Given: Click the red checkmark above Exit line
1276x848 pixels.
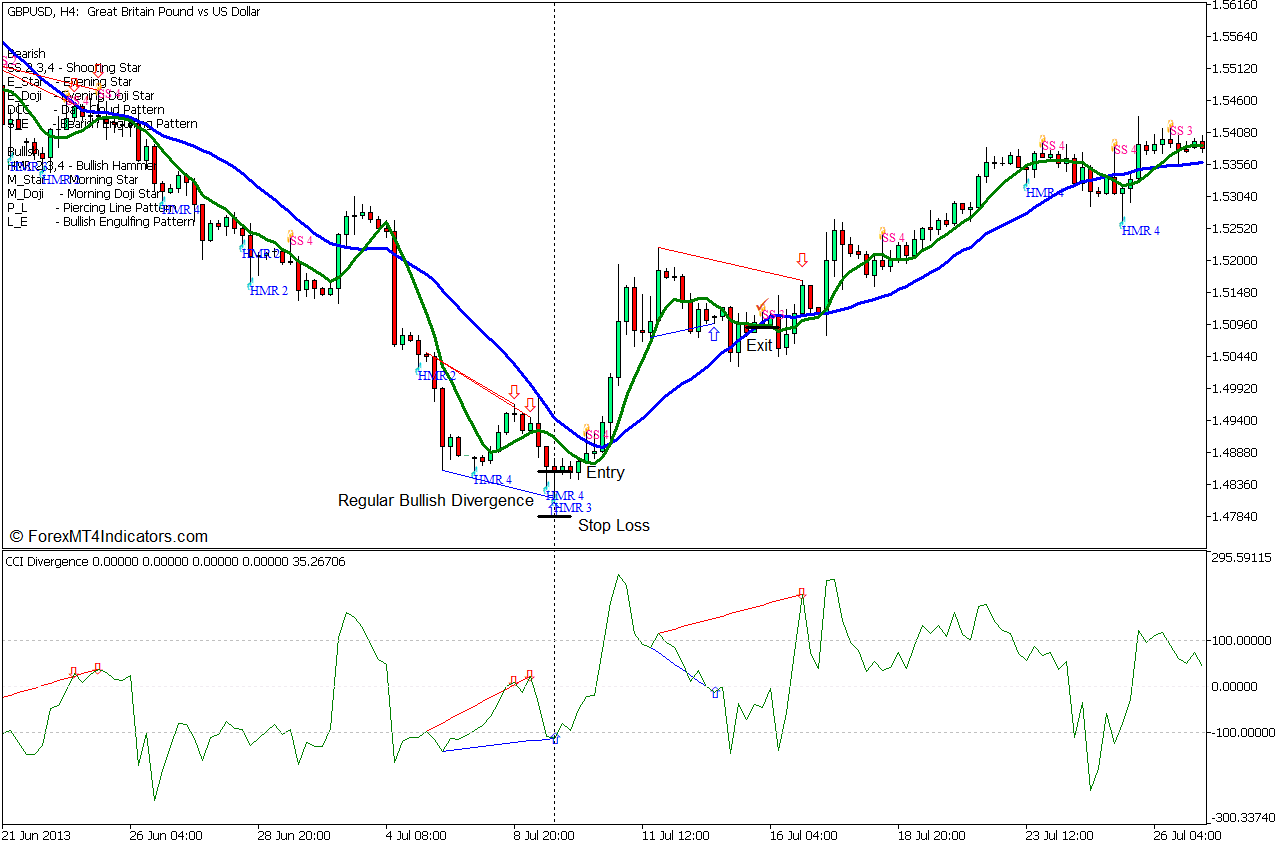Looking at the screenshot, I should pyautogui.click(x=762, y=304).
